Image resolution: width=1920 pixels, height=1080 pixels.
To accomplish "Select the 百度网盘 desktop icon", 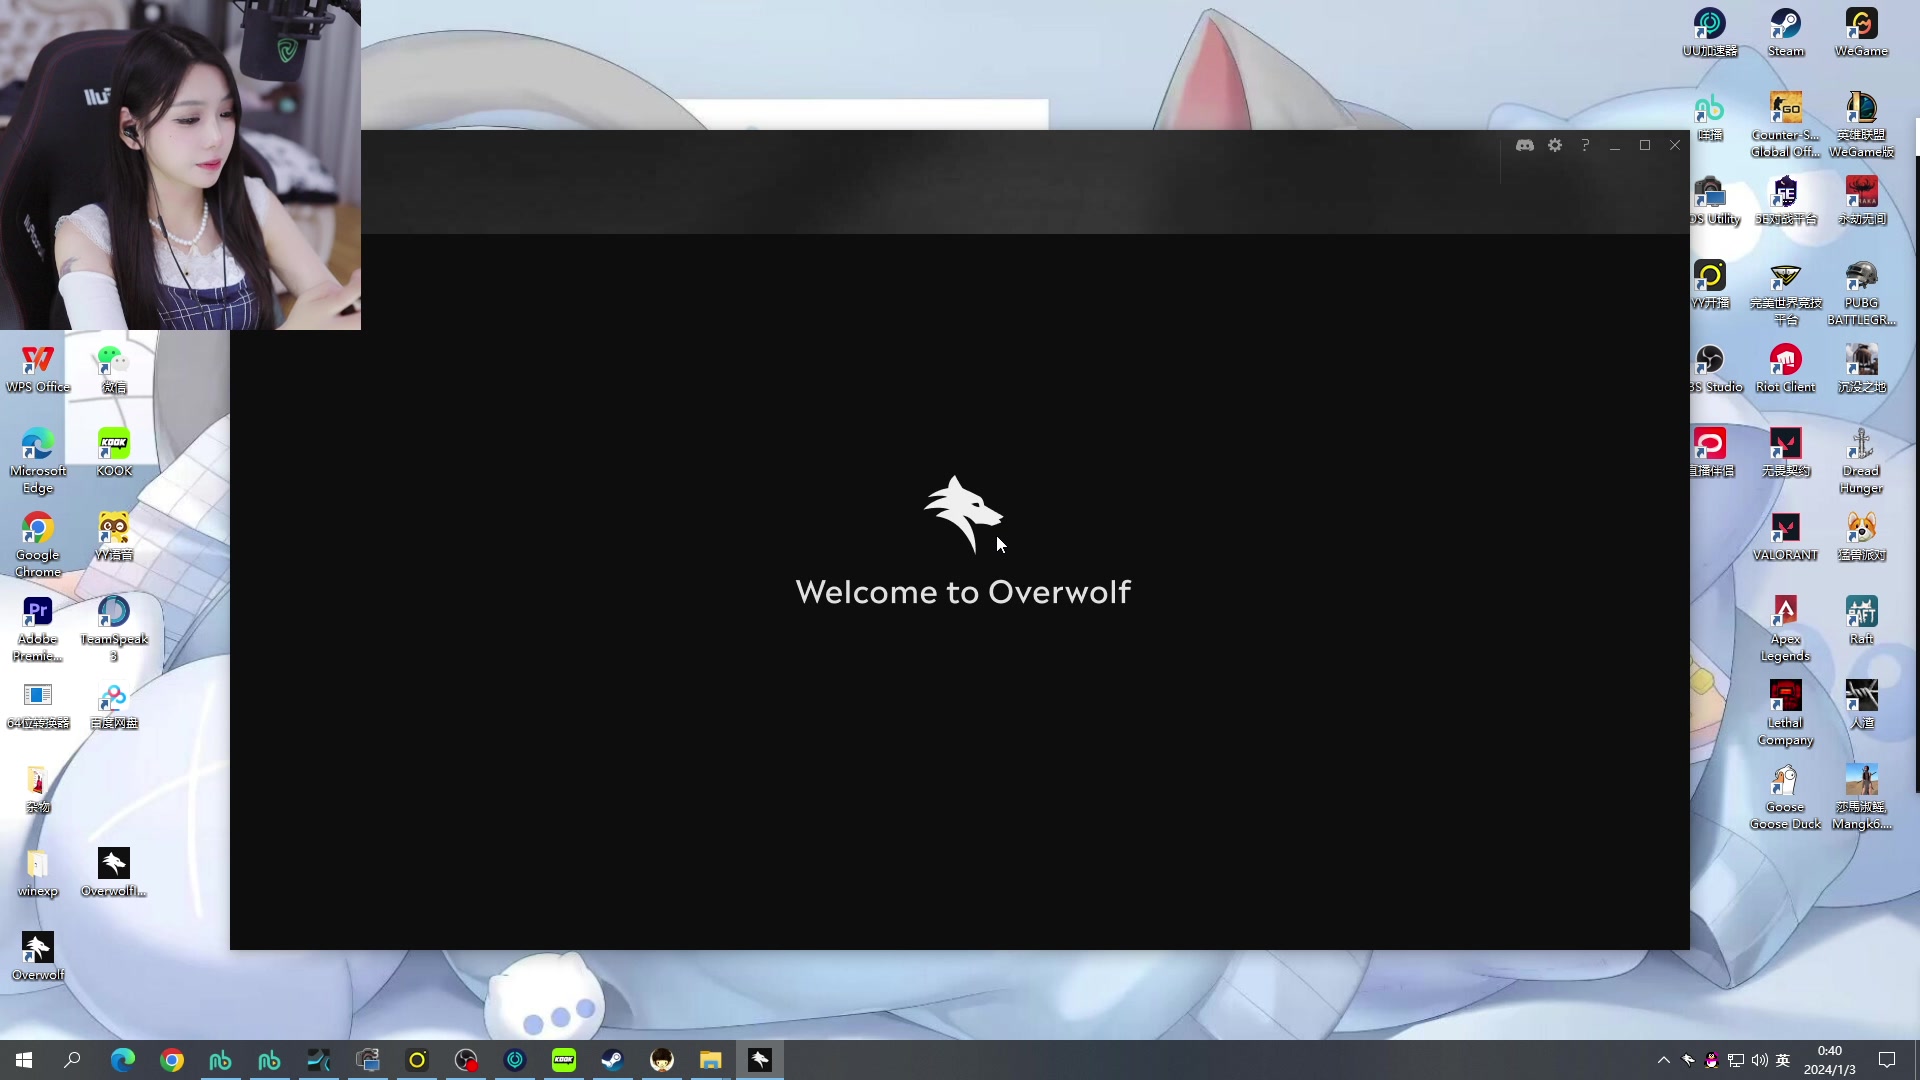I will point(114,704).
